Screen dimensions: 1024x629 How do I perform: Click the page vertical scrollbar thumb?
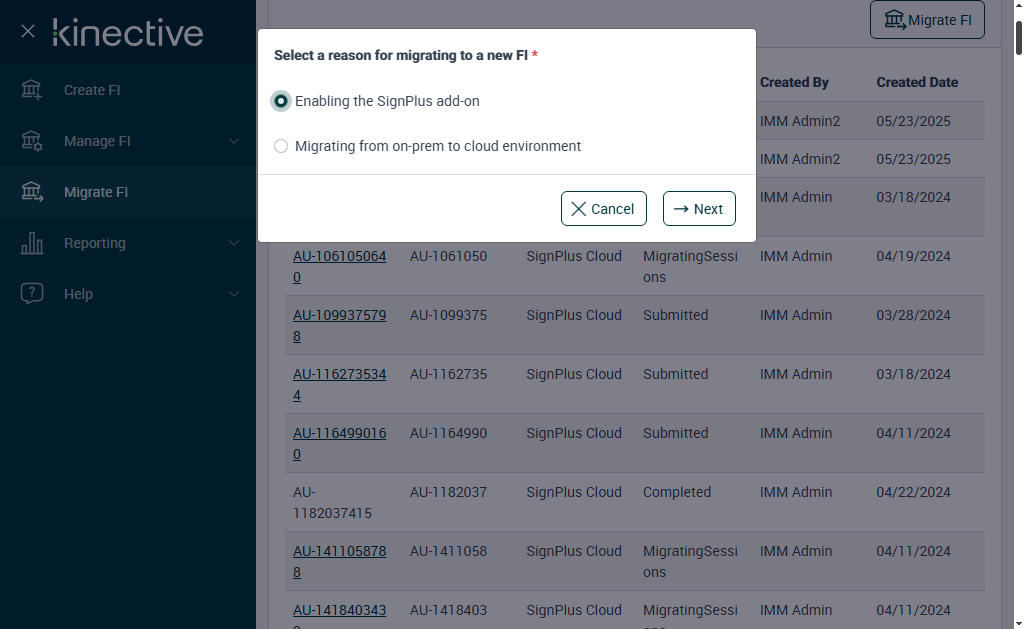(1018, 38)
